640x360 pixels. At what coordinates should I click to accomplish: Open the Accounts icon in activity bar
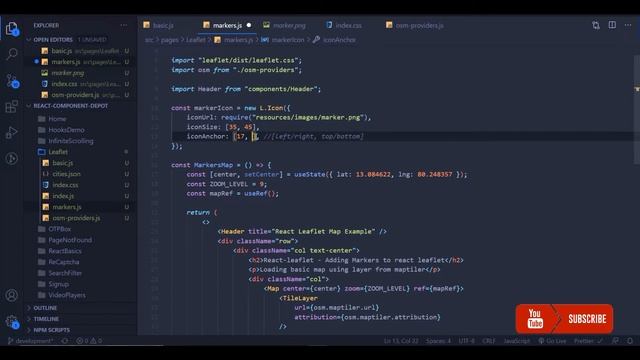click(12, 295)
